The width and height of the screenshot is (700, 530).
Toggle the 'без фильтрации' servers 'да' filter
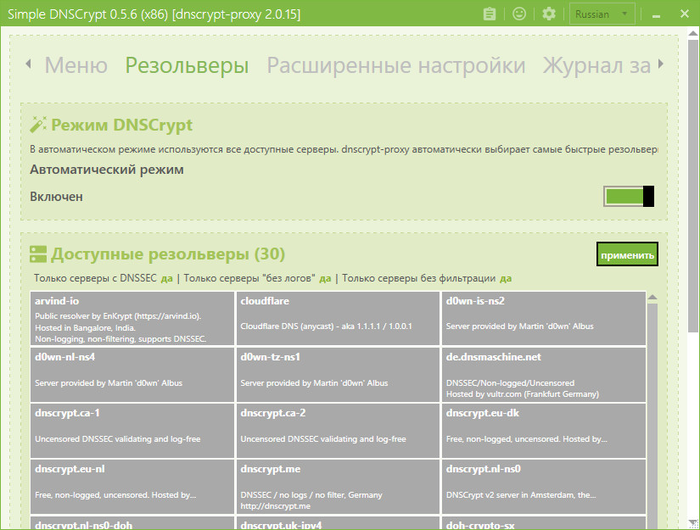click(x=506, y=278)
